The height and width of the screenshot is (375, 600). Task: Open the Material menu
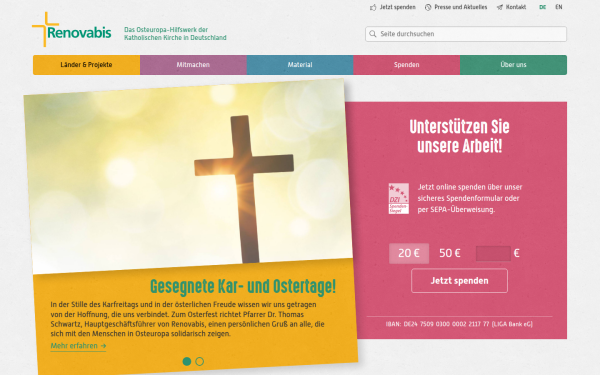pyautogui.click(x=300, y=65)
